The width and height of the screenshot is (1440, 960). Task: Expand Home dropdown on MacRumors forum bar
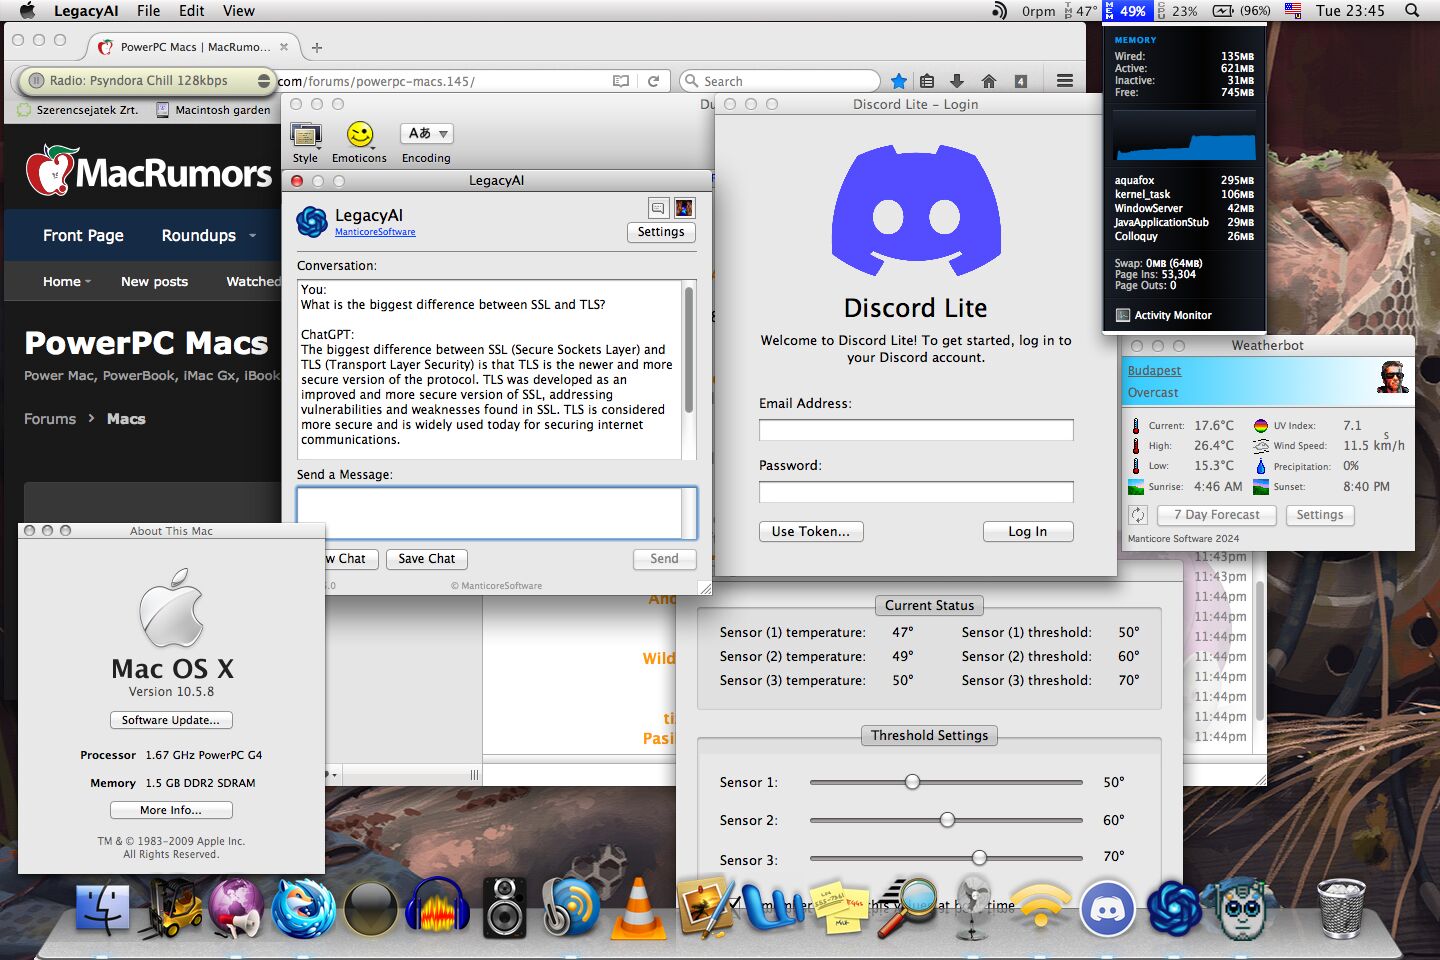(x=88, y=282)
